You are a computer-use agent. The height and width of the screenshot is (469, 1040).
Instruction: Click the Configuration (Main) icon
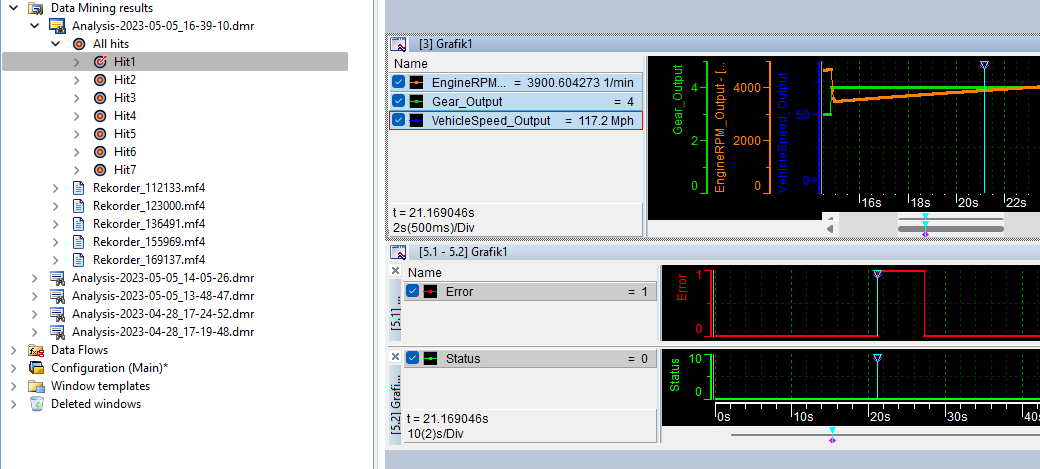(36, 368)
